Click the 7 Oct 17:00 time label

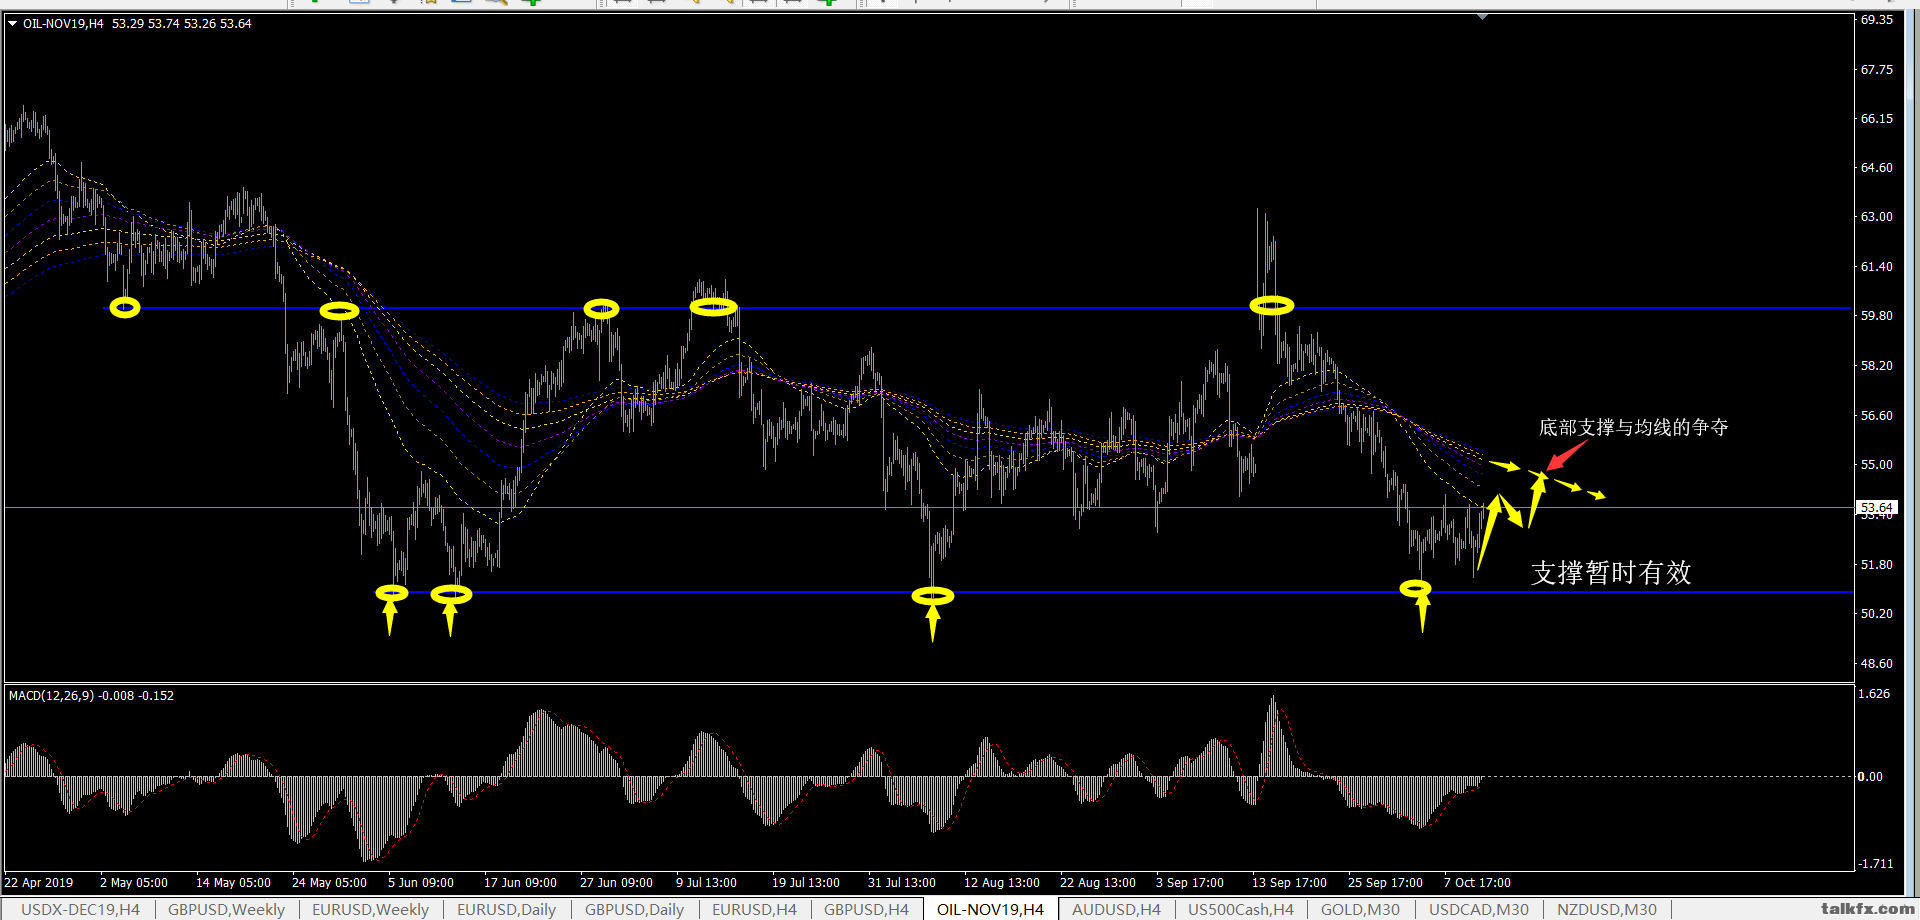tap(1477, 882)
